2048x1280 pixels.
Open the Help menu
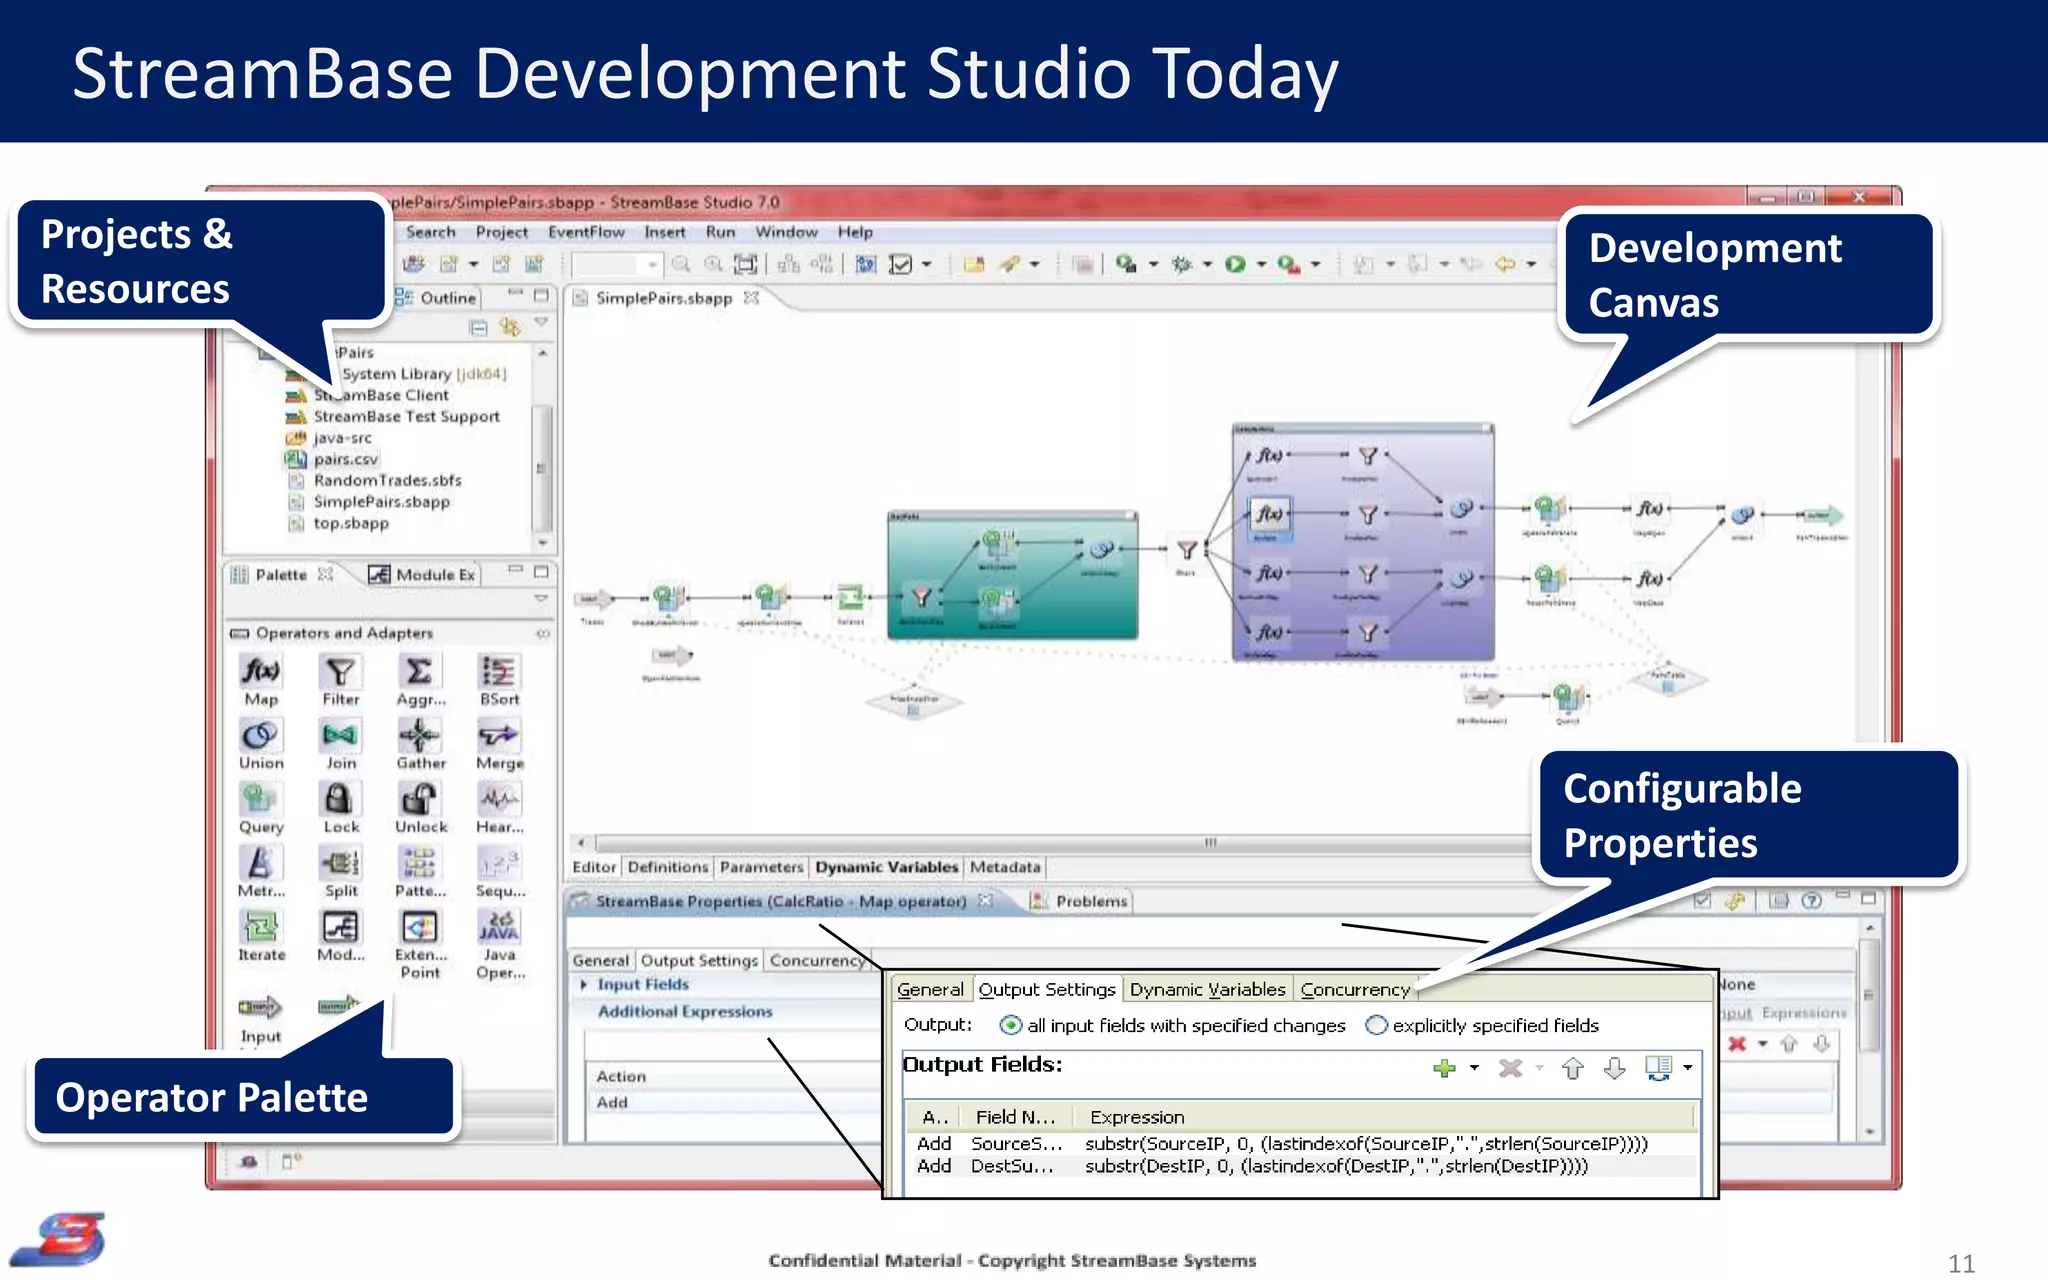pos(855,232)
